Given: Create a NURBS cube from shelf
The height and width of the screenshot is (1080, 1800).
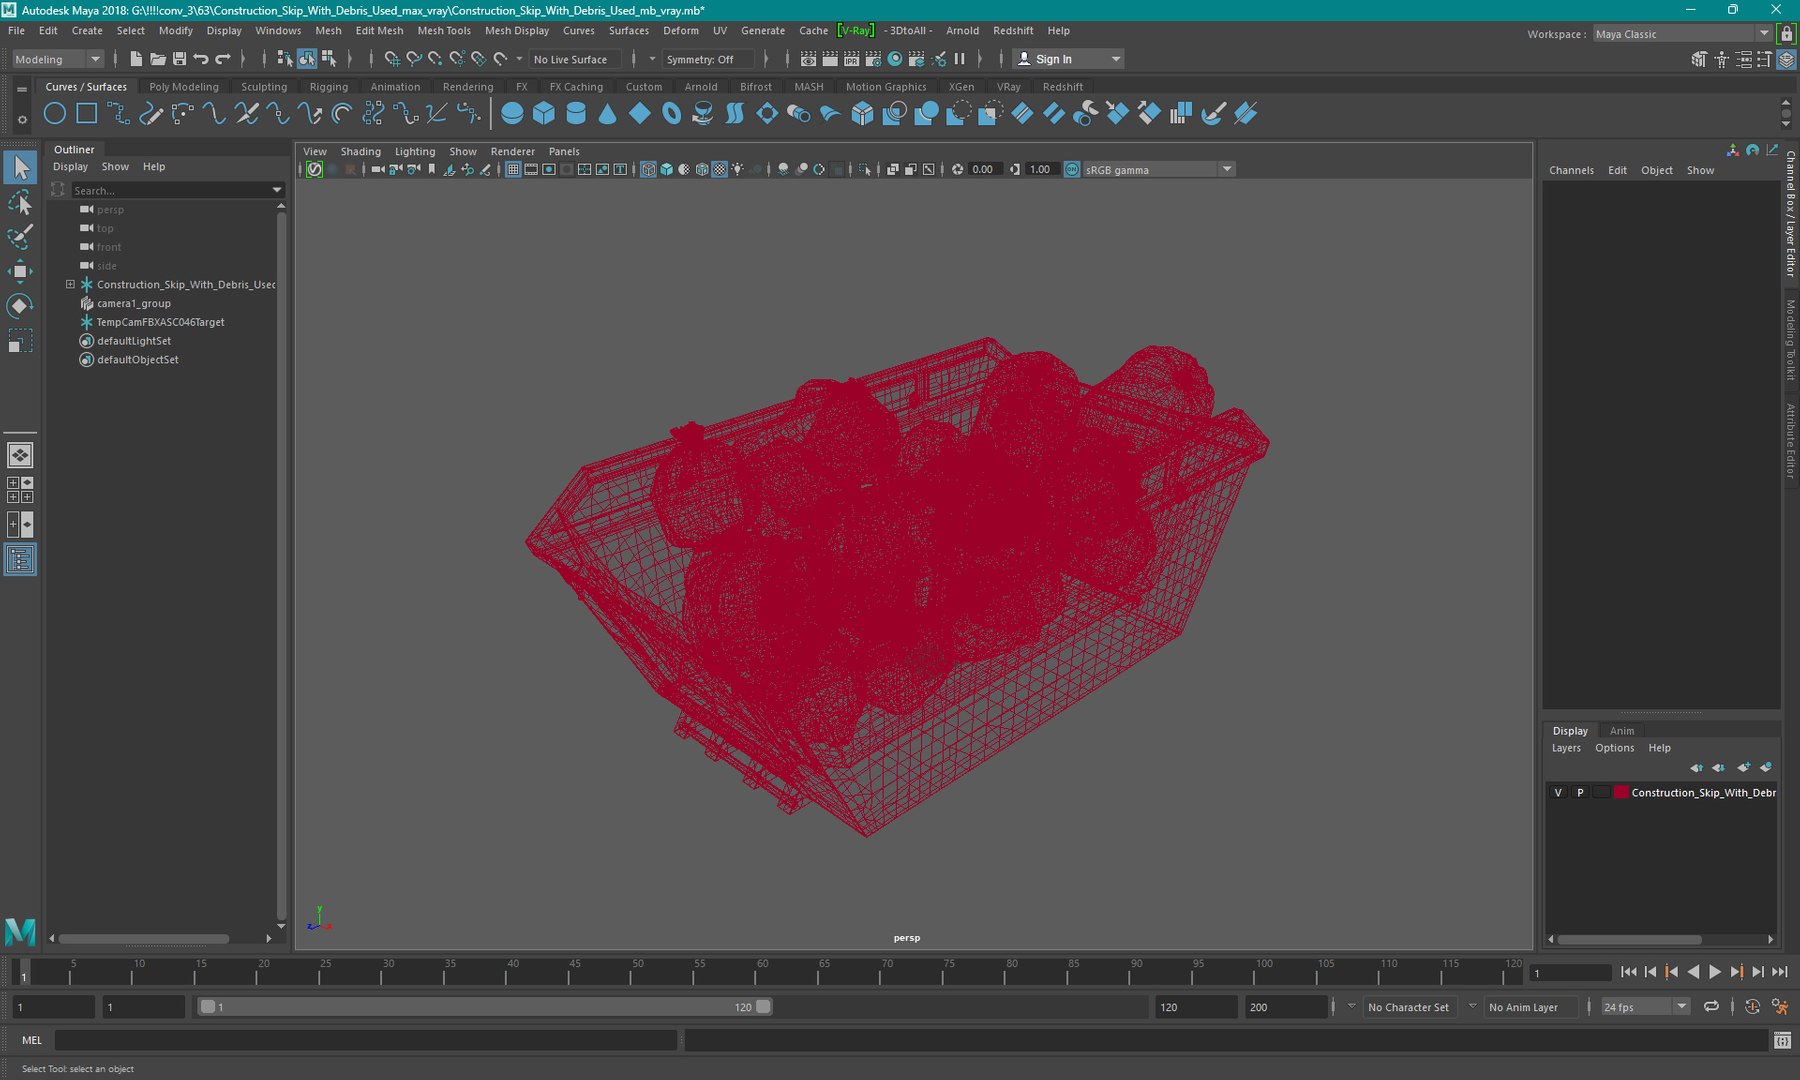Looking at the screenshot, I should coord(544,114).
